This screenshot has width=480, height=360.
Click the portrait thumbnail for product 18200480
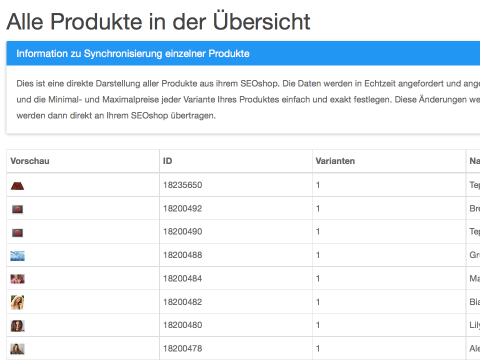point(17,325)
